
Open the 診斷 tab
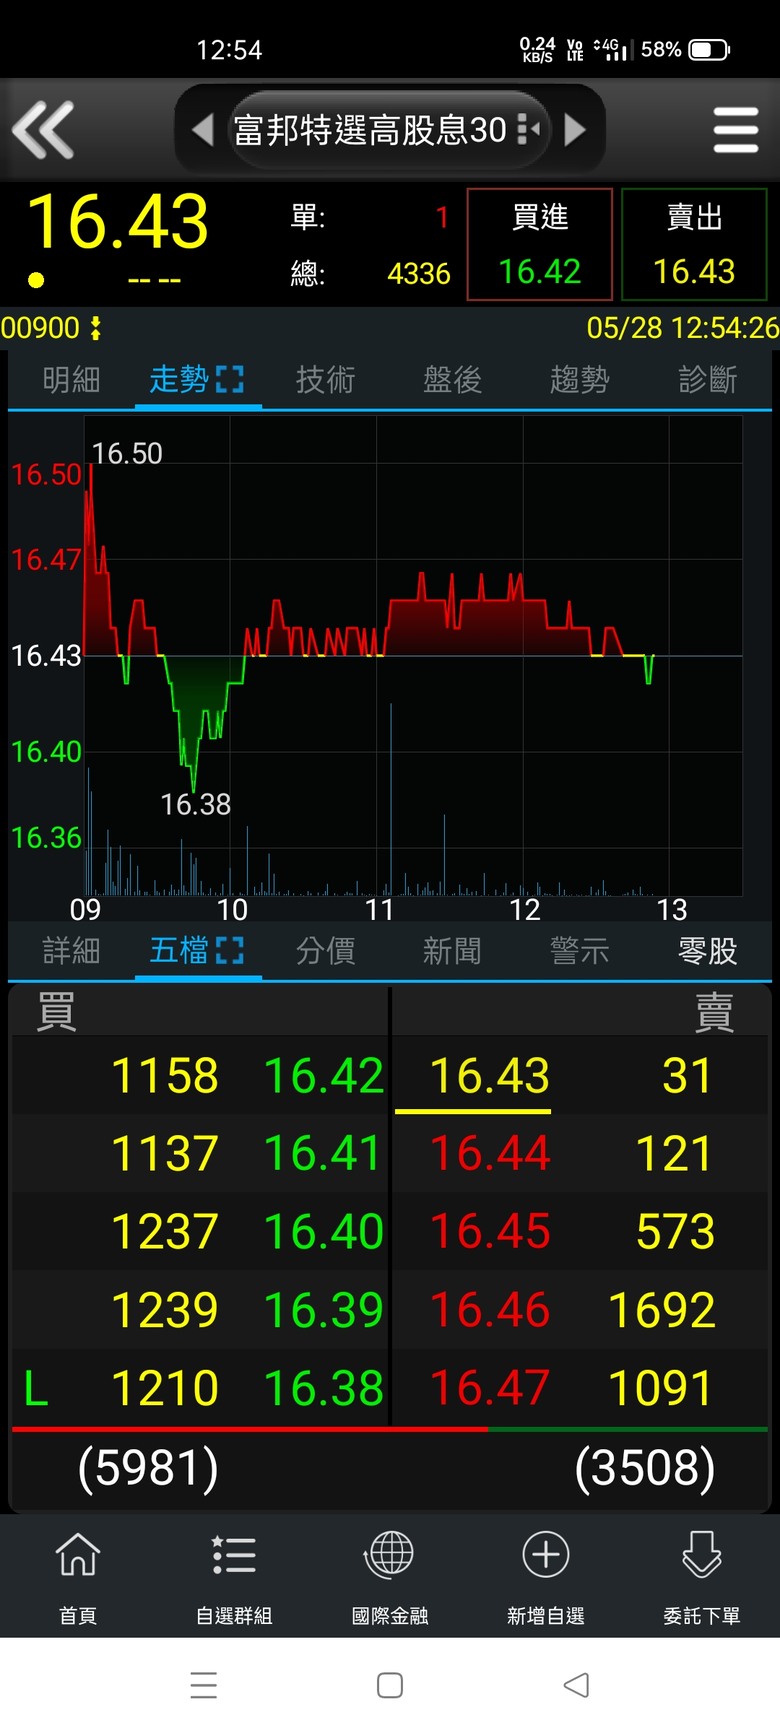707,380
